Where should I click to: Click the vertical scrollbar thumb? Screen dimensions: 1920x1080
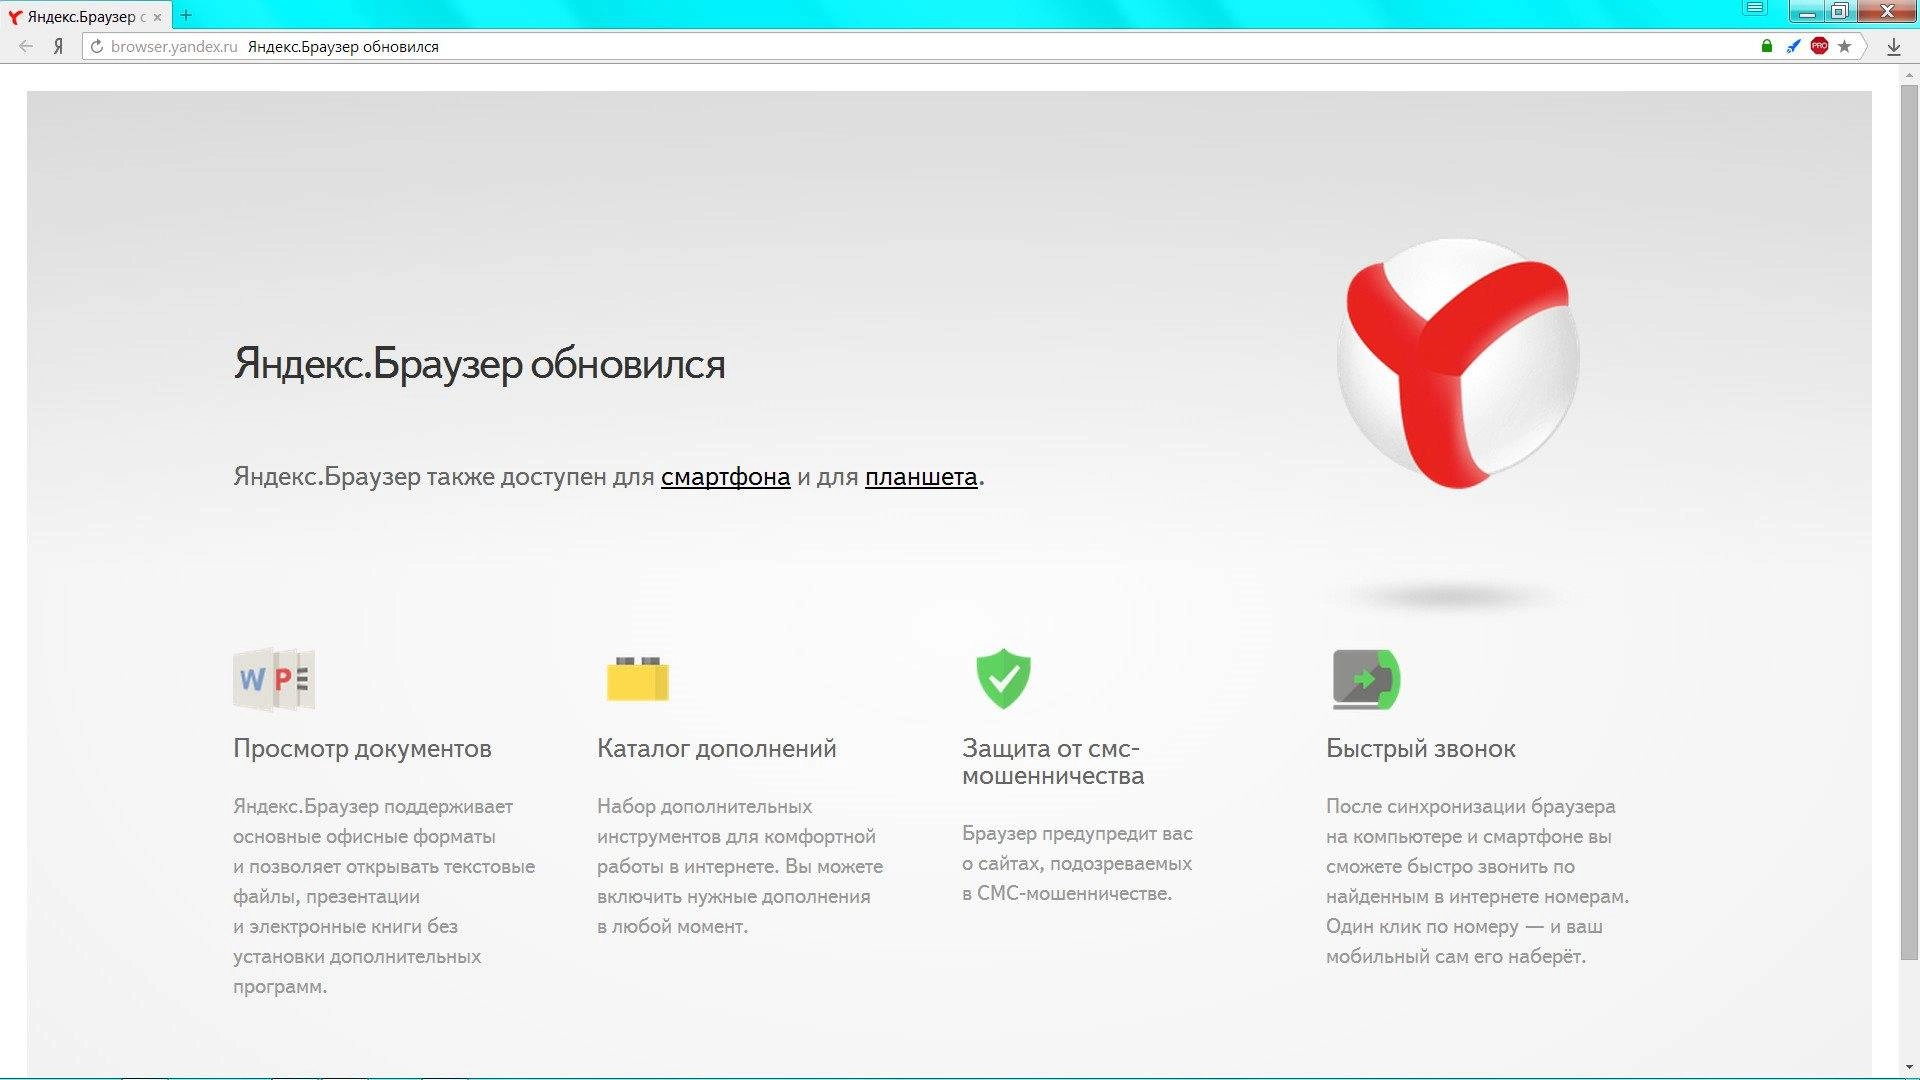1909,520
